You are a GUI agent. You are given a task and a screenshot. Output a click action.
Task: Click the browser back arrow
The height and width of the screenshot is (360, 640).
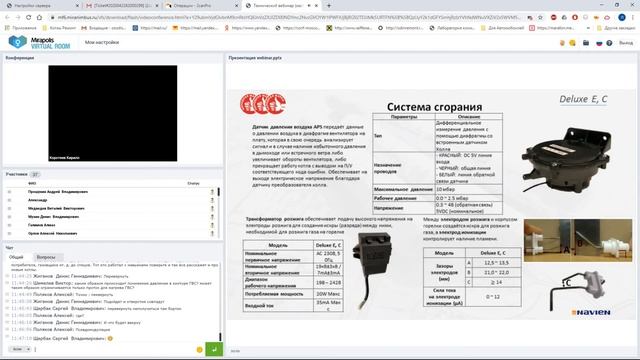point(7,18)
